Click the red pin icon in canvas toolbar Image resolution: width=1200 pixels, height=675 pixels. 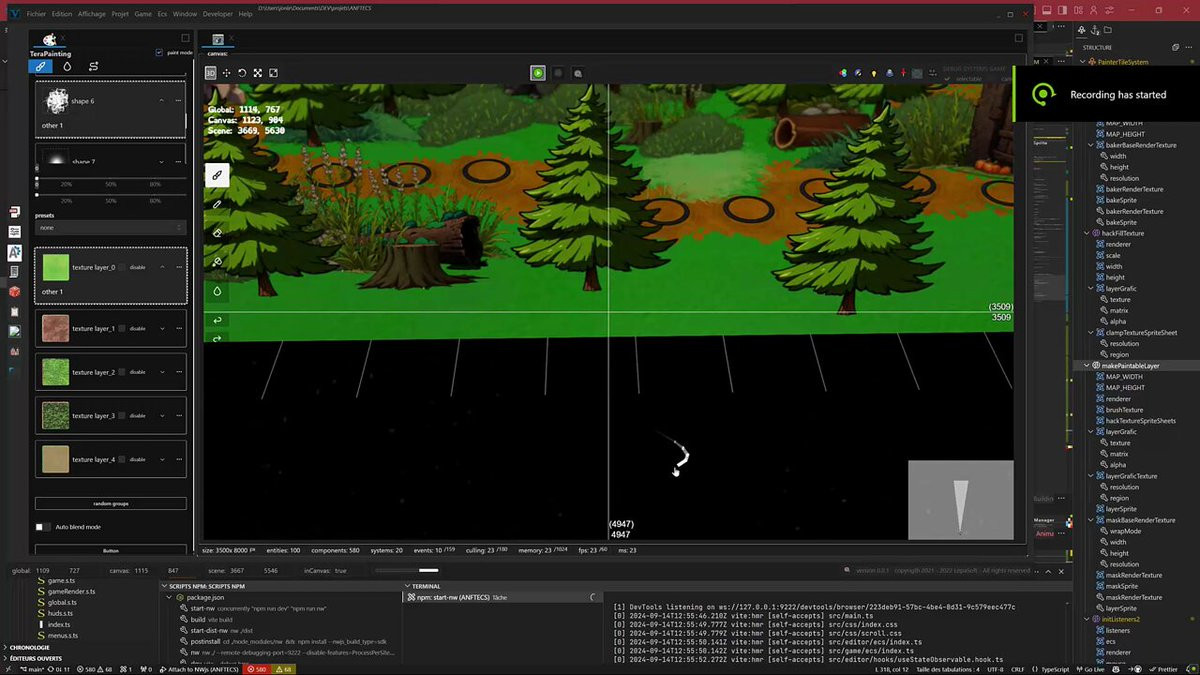(x=904, y=73)
